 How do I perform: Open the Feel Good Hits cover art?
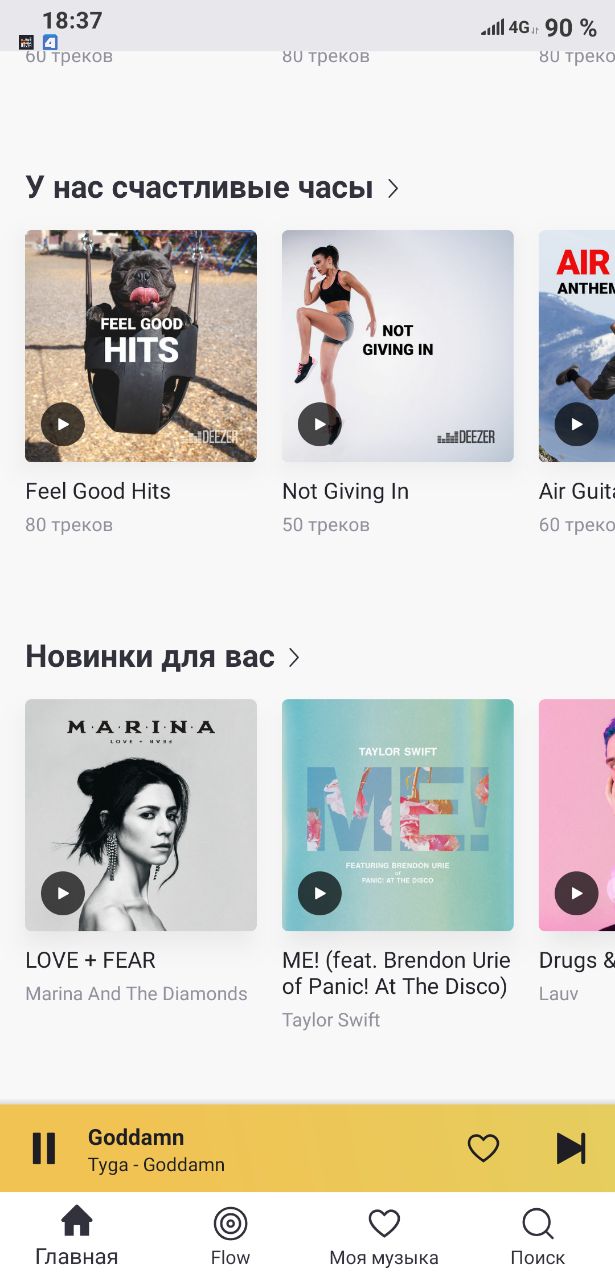(141, 346)
